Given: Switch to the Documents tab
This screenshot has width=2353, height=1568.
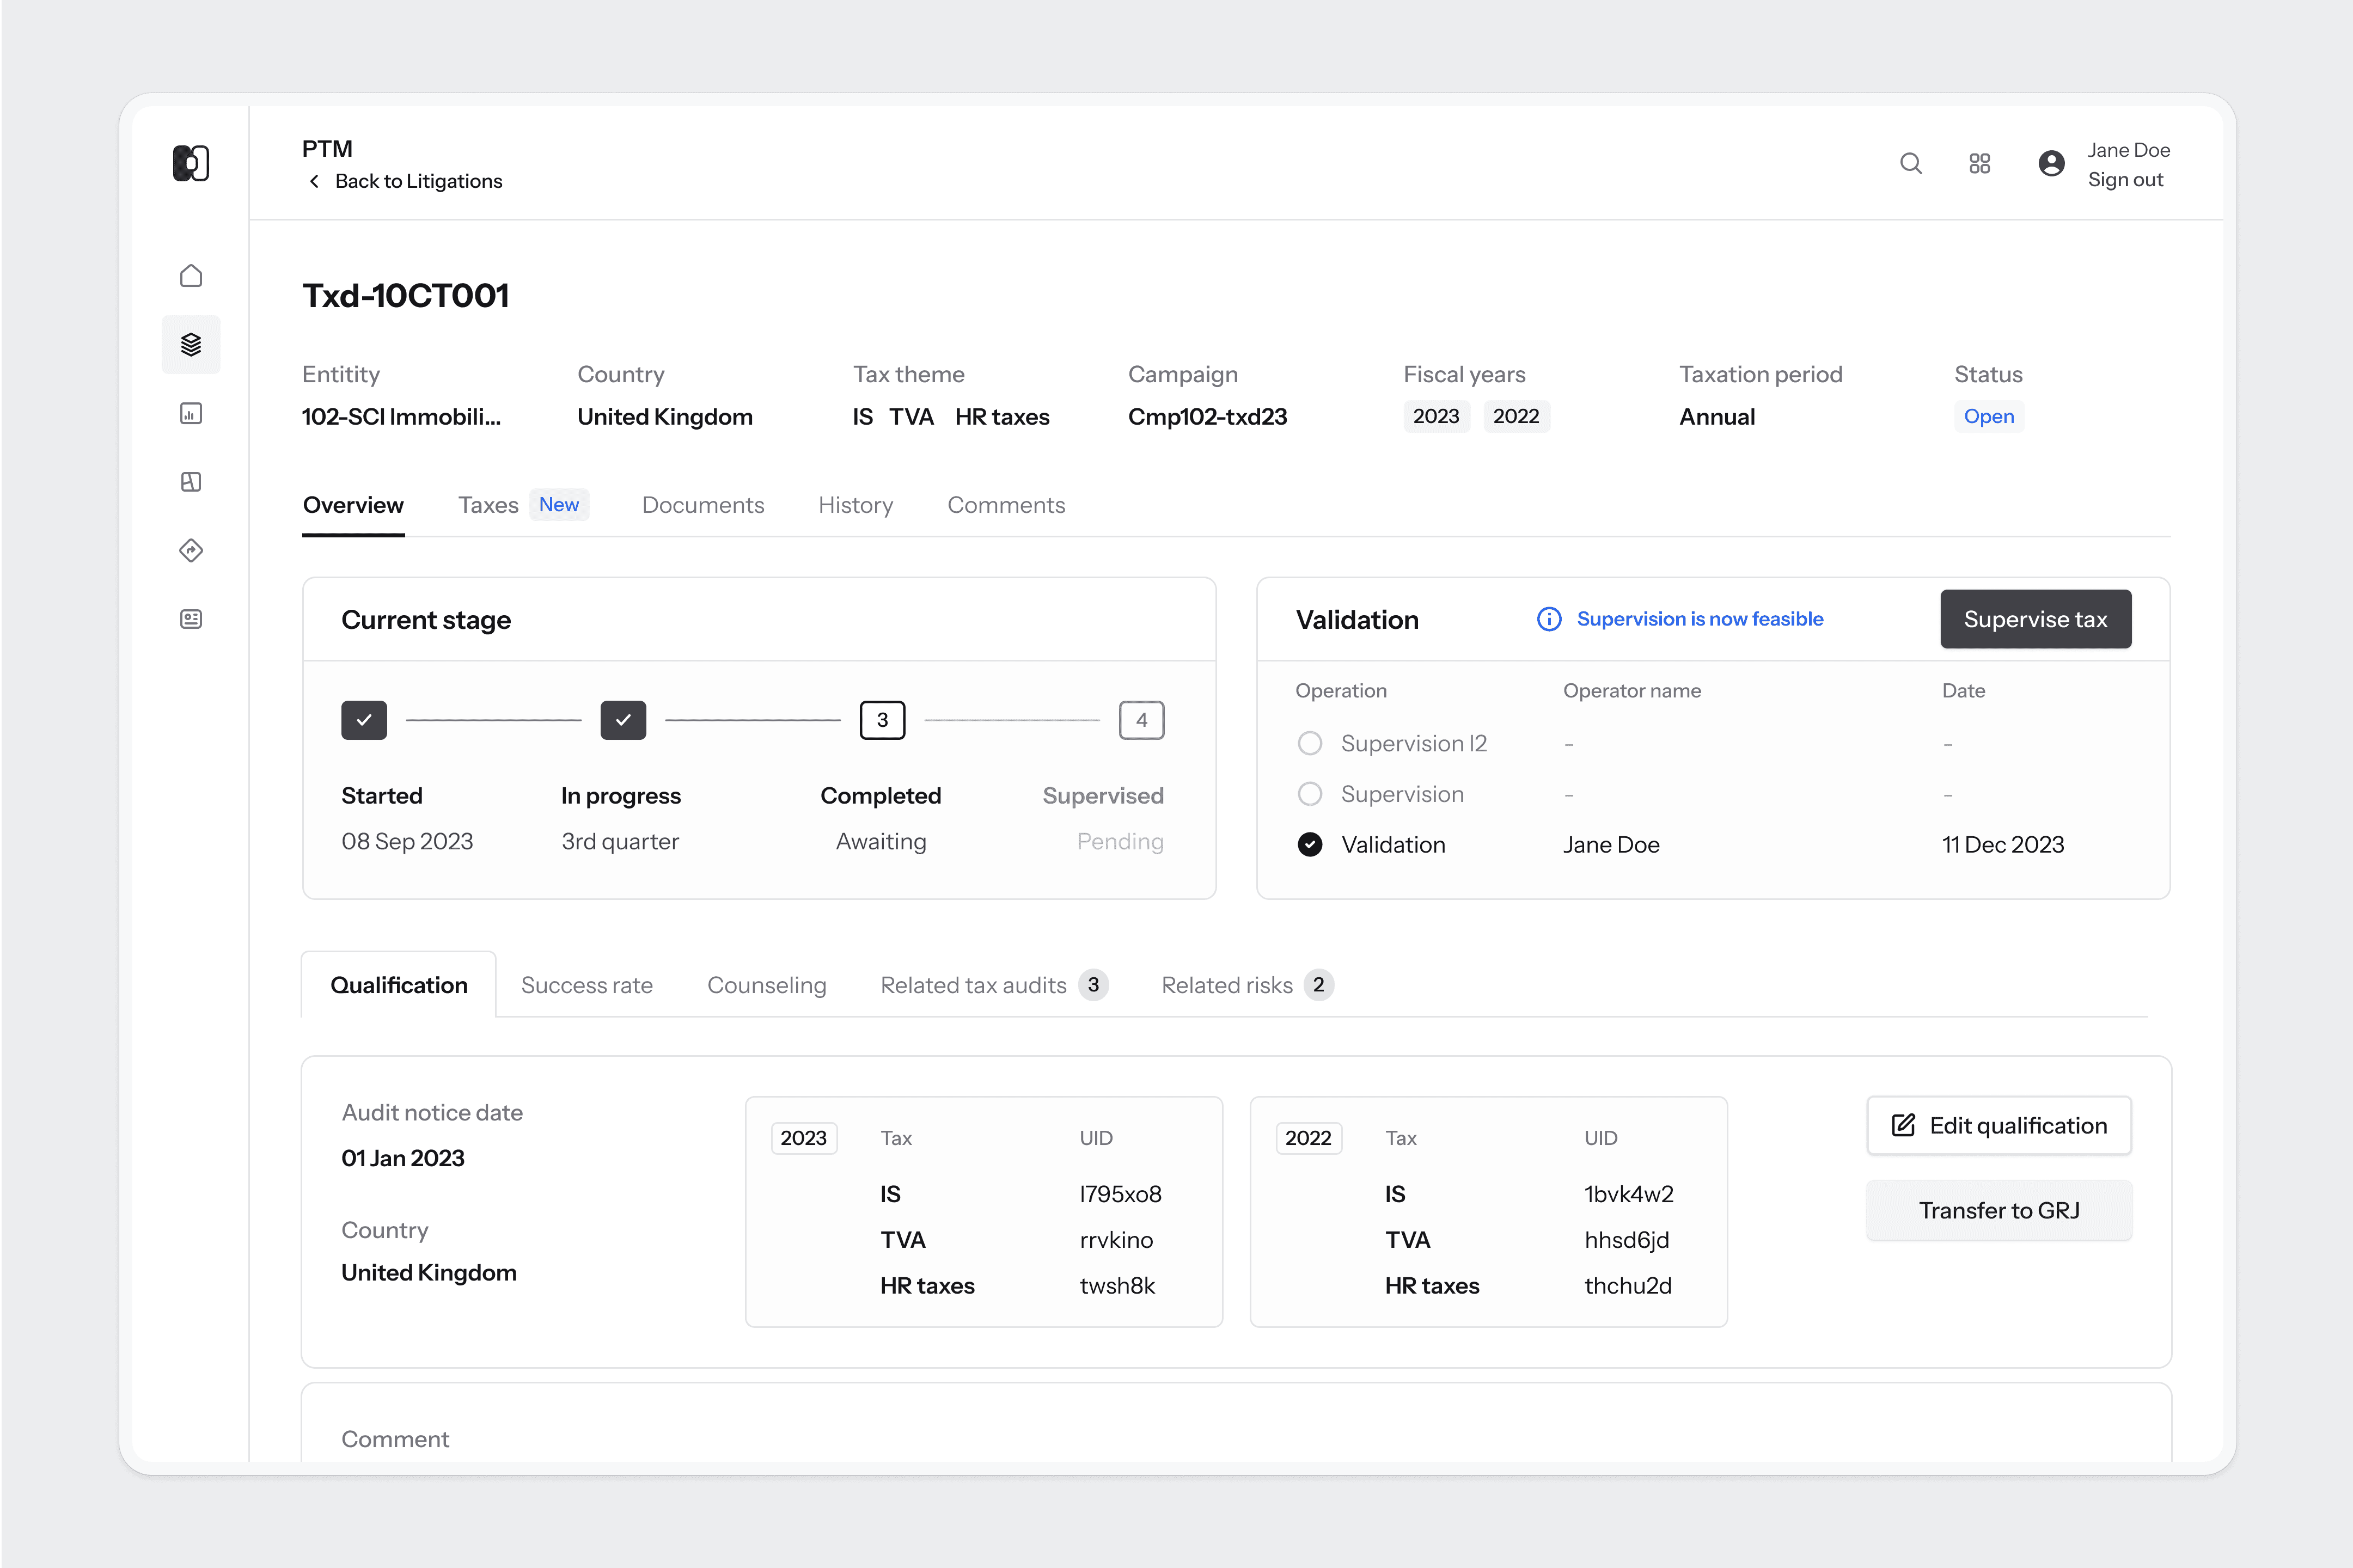Looking at the screenshot, I should pos(702,505).
